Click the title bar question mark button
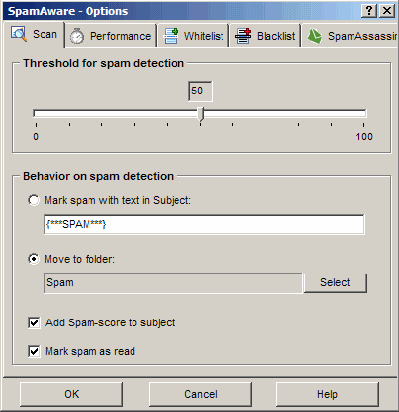The height and width of the screenshot is (412, 399). (369, 11)
